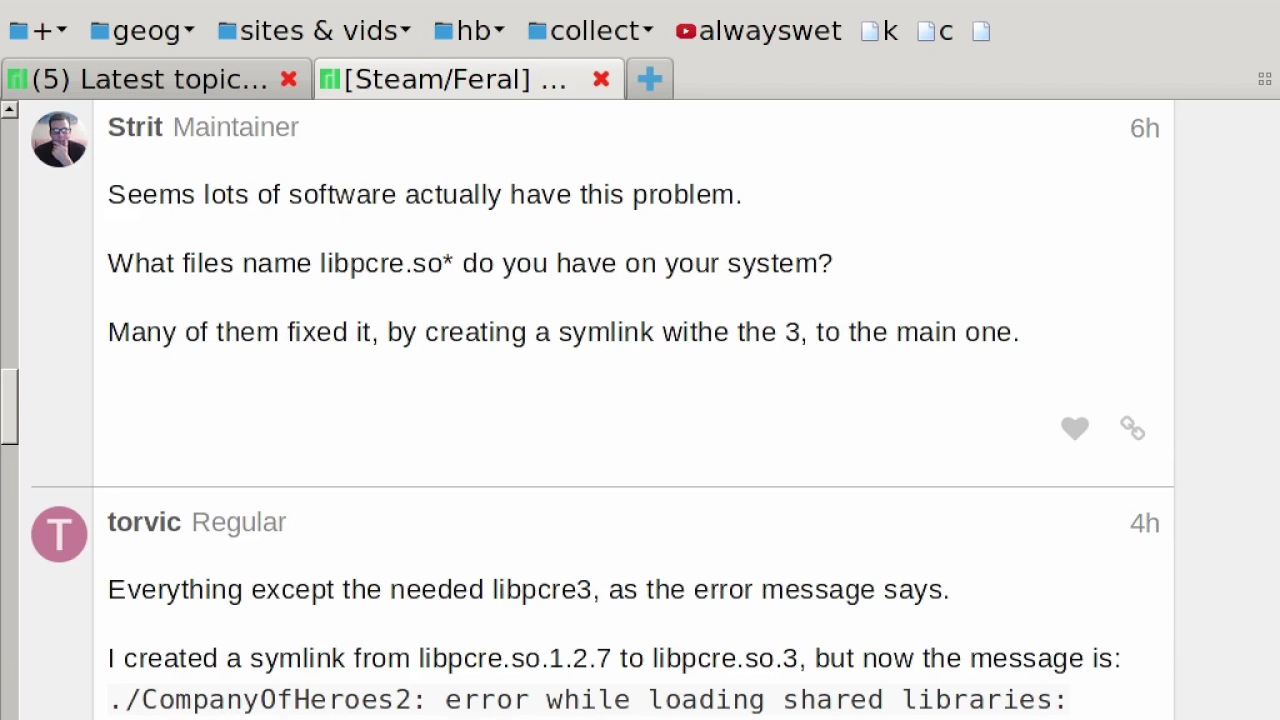Click 'Many of them fixed it' sentence
The image size is (1280, 720).
[563, 332]
